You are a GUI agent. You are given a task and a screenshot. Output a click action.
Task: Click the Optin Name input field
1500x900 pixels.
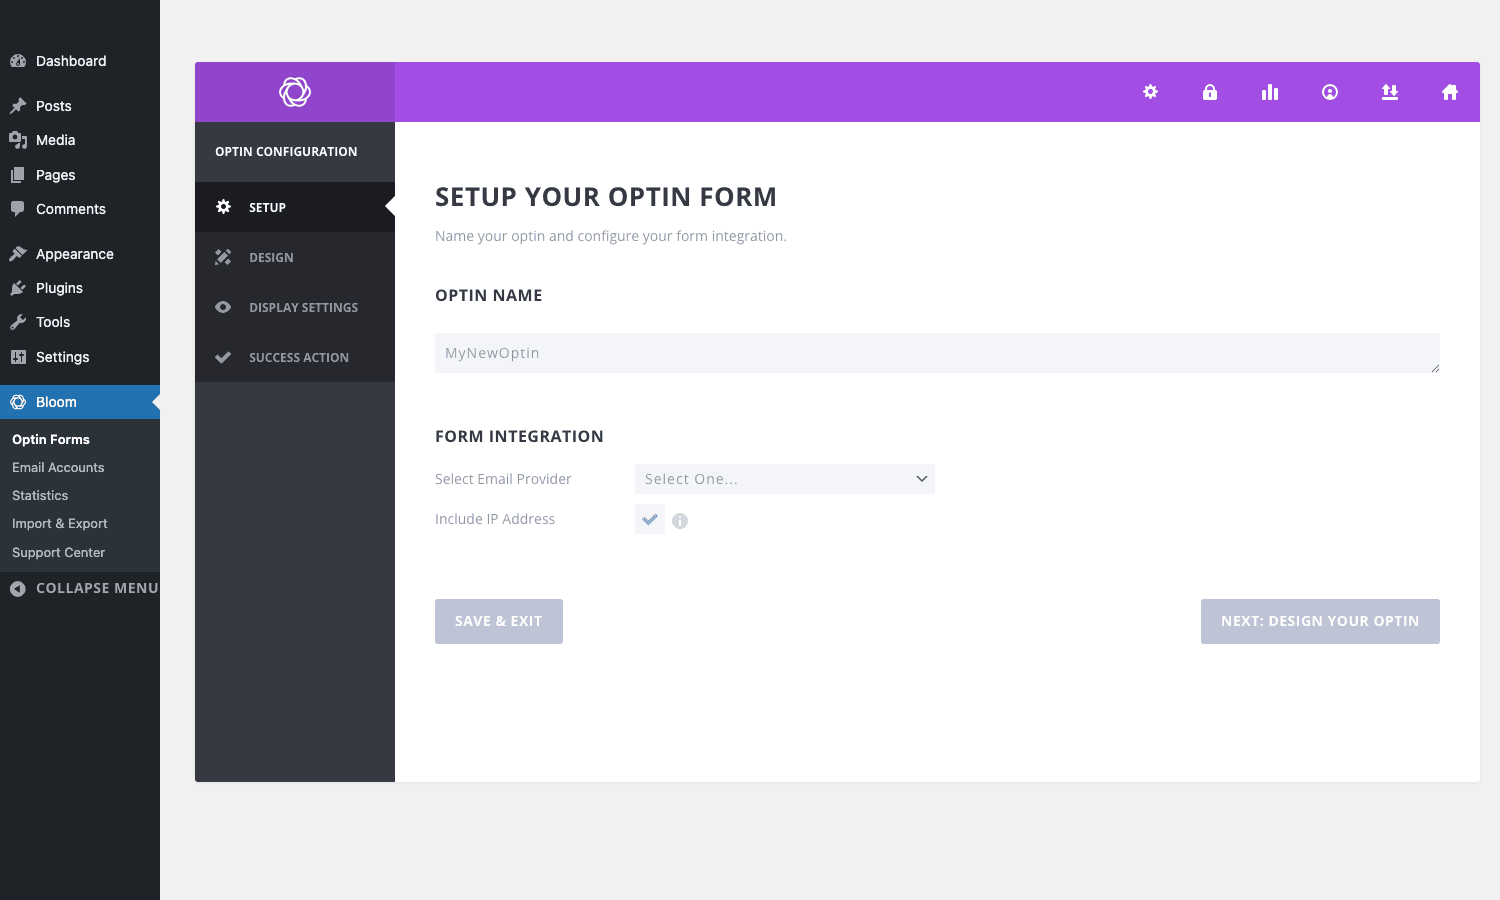tap(937, 353)
